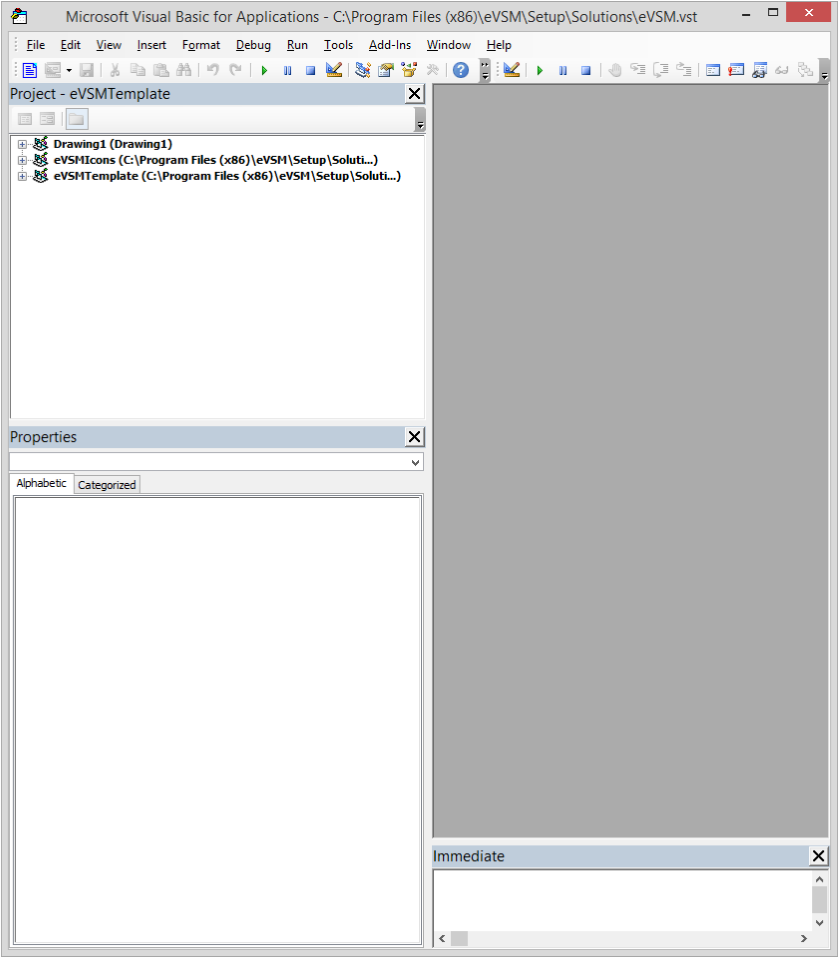Switch to the Categorized tab
Image resolution: width=839 pixels, height=958 pixels.
point(107,485)
